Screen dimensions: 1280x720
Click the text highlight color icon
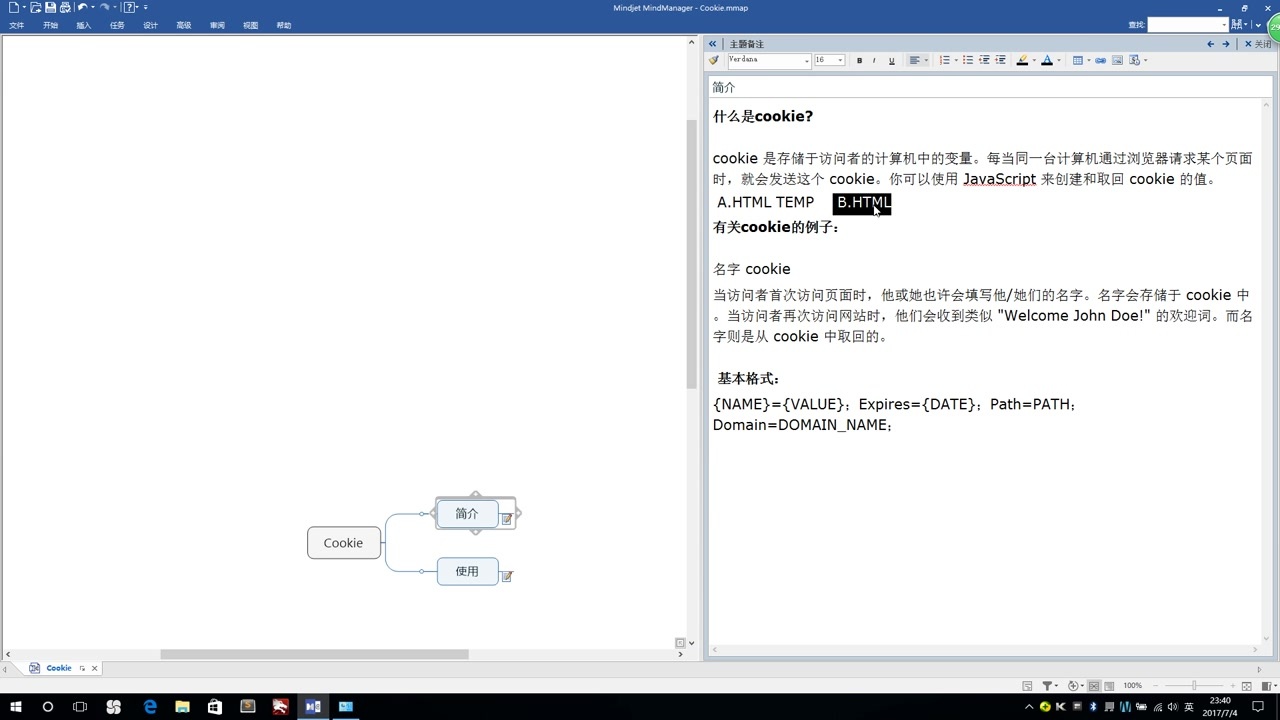(1022, 61)
